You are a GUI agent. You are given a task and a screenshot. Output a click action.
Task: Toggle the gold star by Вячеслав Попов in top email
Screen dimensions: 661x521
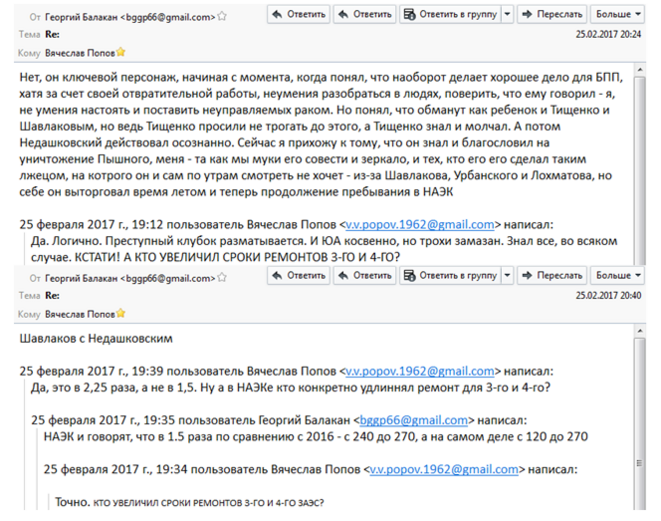(x=121, y=52)
